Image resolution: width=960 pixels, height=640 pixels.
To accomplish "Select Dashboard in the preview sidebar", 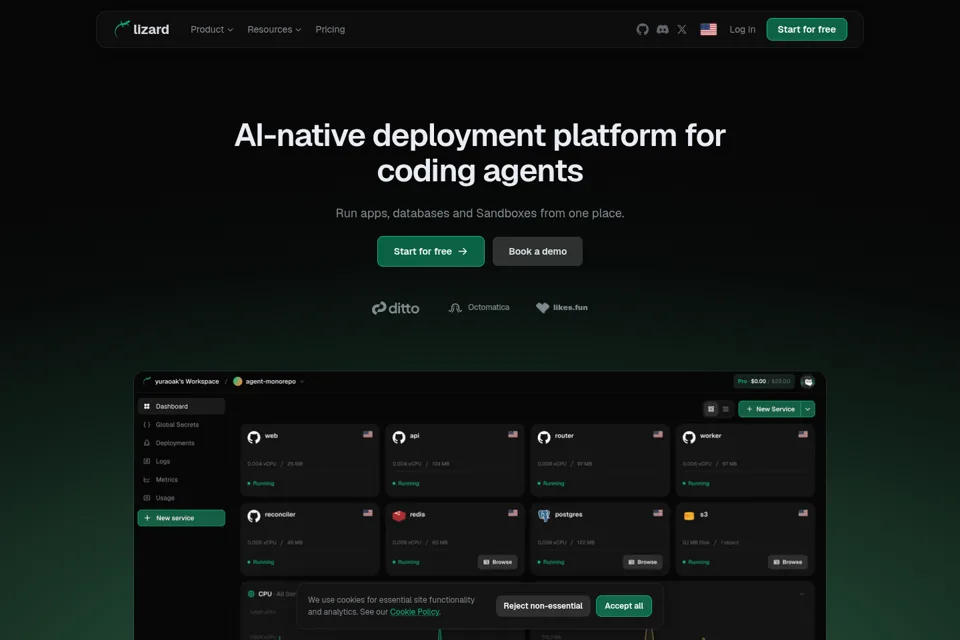I will pos(181,406).
